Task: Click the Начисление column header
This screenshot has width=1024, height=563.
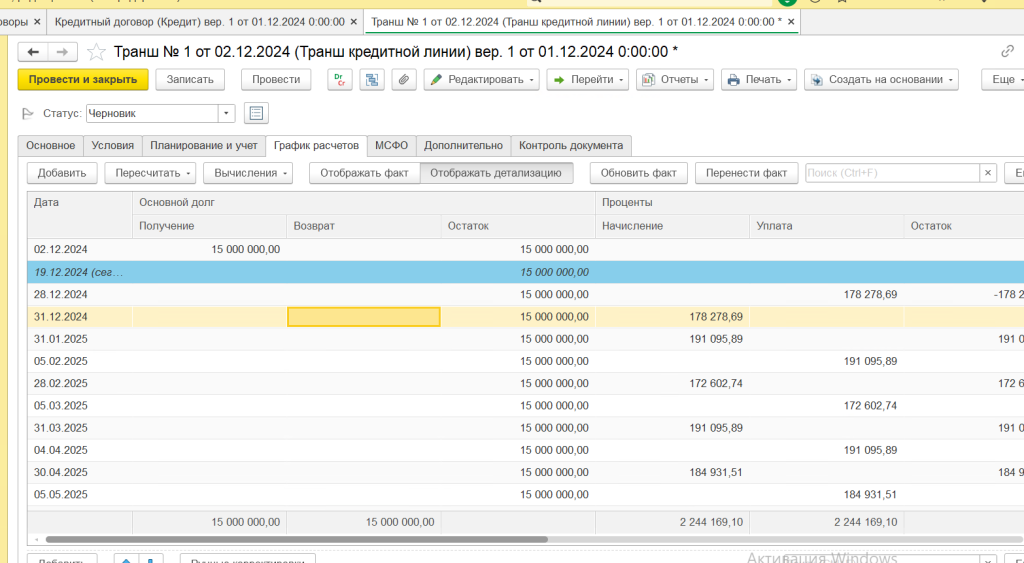Action: (x=672, y=226)
